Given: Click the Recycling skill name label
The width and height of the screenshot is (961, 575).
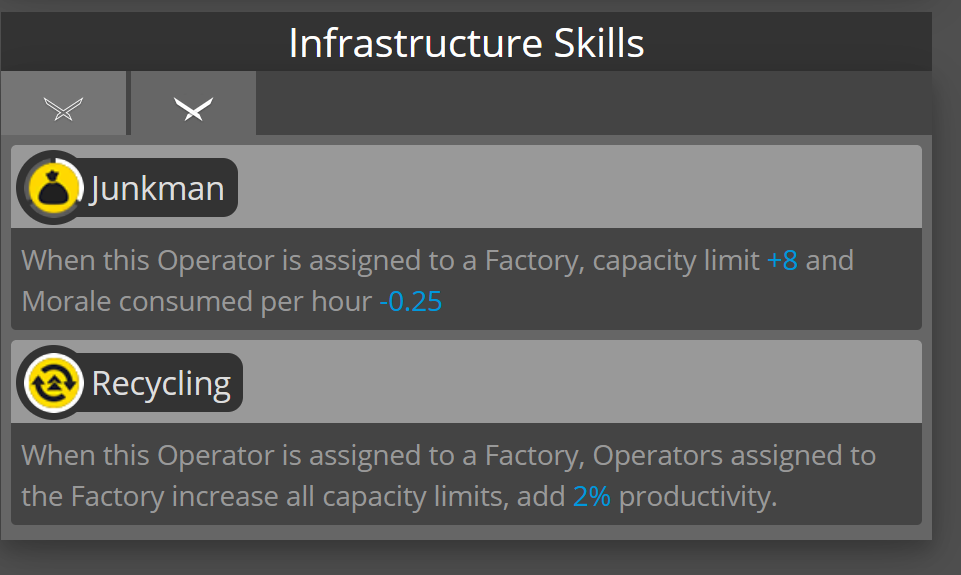Looking at the screenshot, I should [x=161, y=383].
